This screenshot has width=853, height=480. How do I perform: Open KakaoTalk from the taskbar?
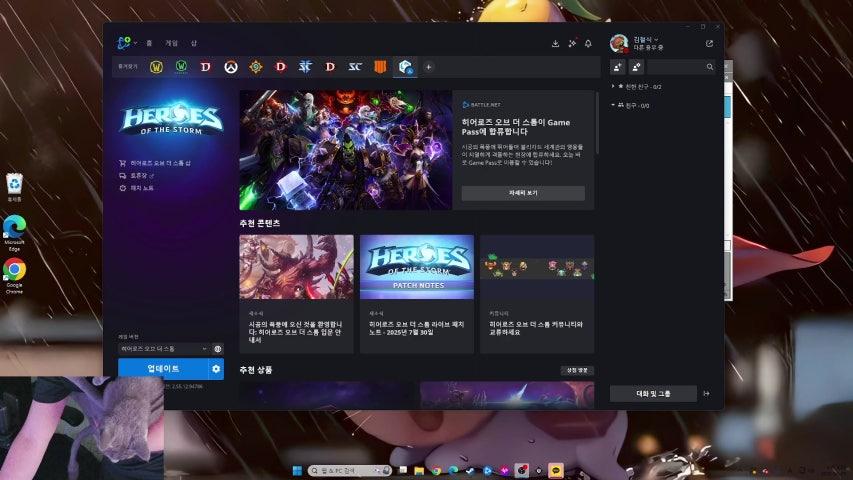click(556, 470)
